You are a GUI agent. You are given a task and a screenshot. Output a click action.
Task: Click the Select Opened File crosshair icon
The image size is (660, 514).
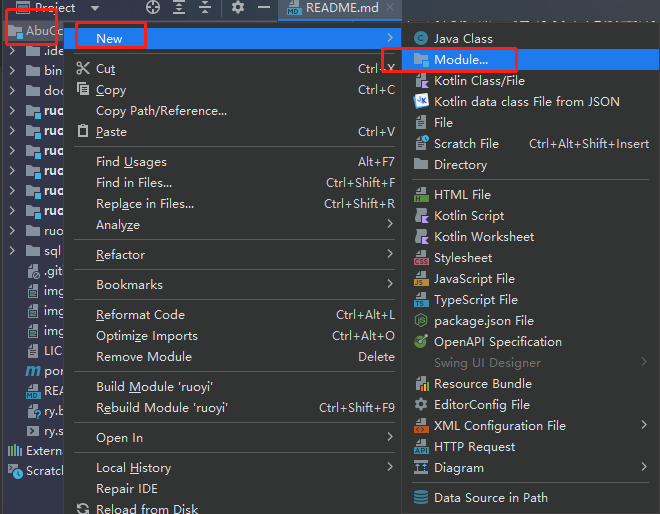tap(153, 8)
